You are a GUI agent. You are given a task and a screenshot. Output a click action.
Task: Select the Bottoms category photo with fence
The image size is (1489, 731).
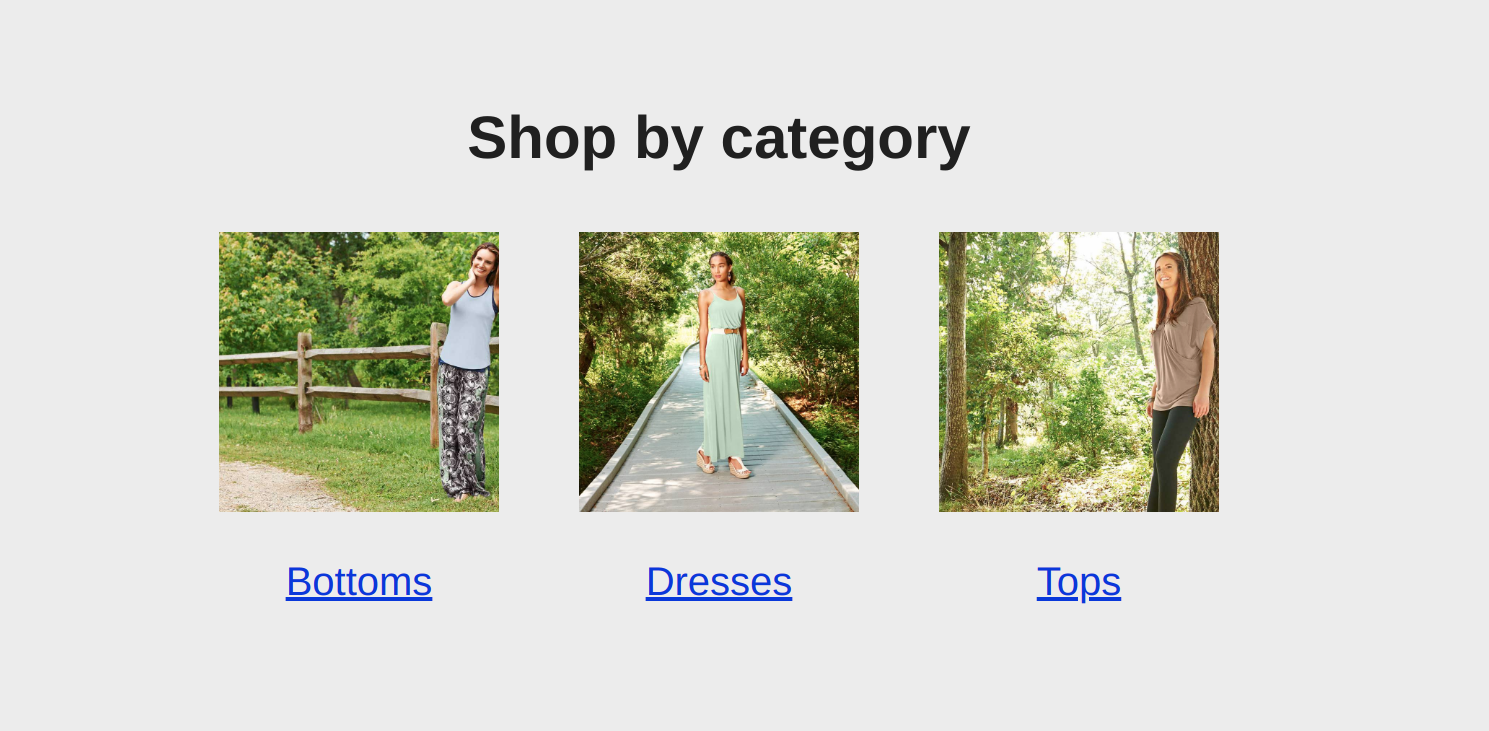pyautogui.click(x=359, y=372)
